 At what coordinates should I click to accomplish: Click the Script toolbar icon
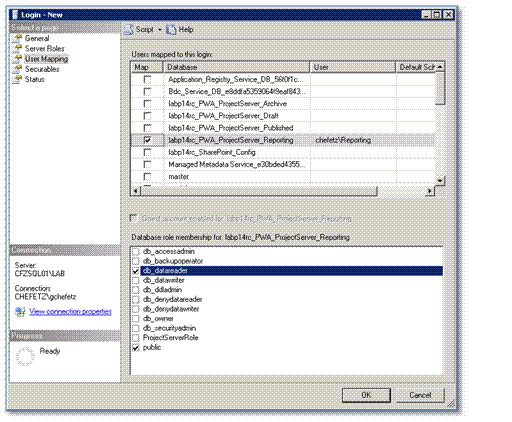(129, 30)
